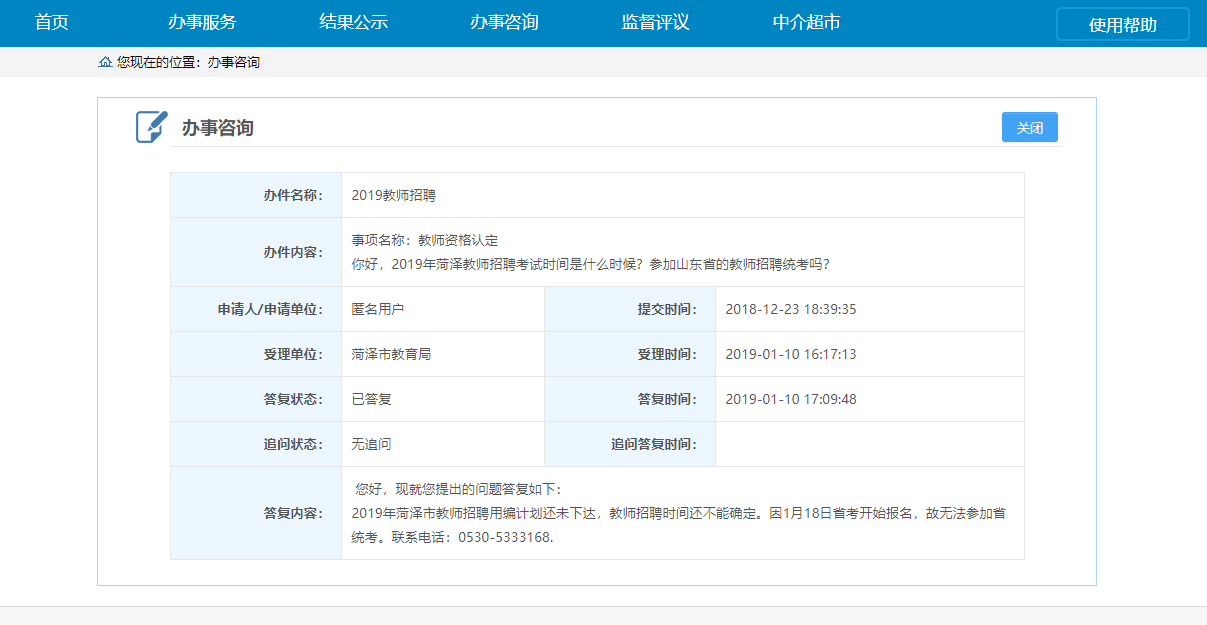Click the 2019教师招聘 item name value
The width and height of the screenshot is (1207, 625).
coord(393,195)
